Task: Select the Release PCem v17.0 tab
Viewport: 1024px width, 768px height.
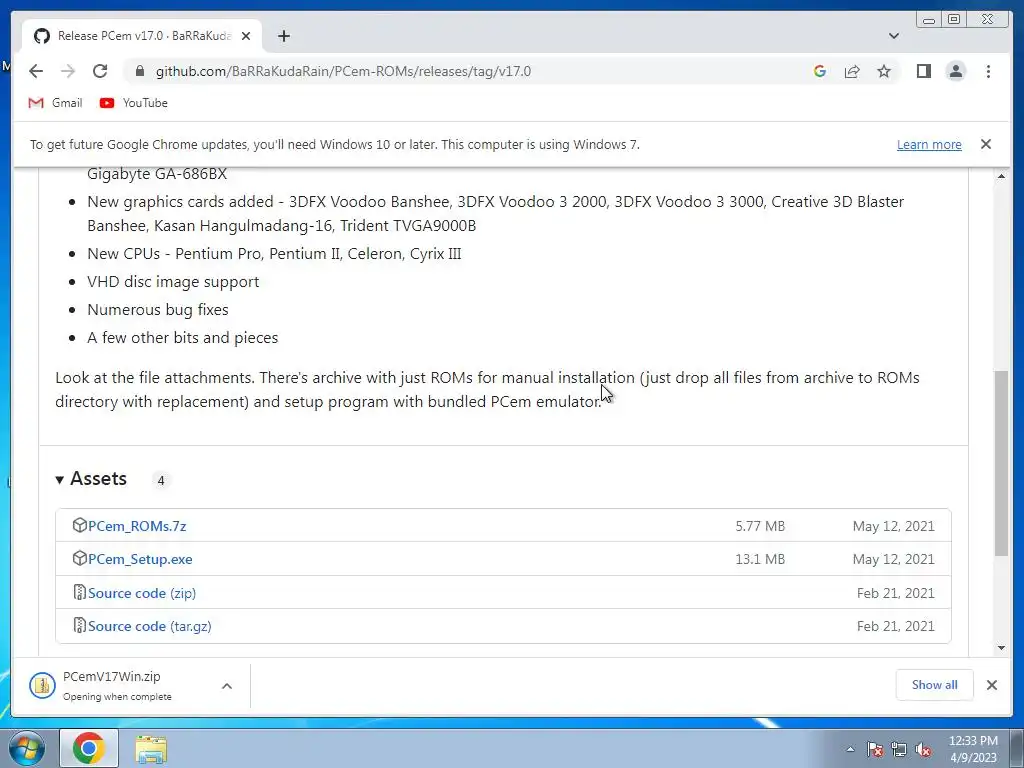Action: pos(142,36)
